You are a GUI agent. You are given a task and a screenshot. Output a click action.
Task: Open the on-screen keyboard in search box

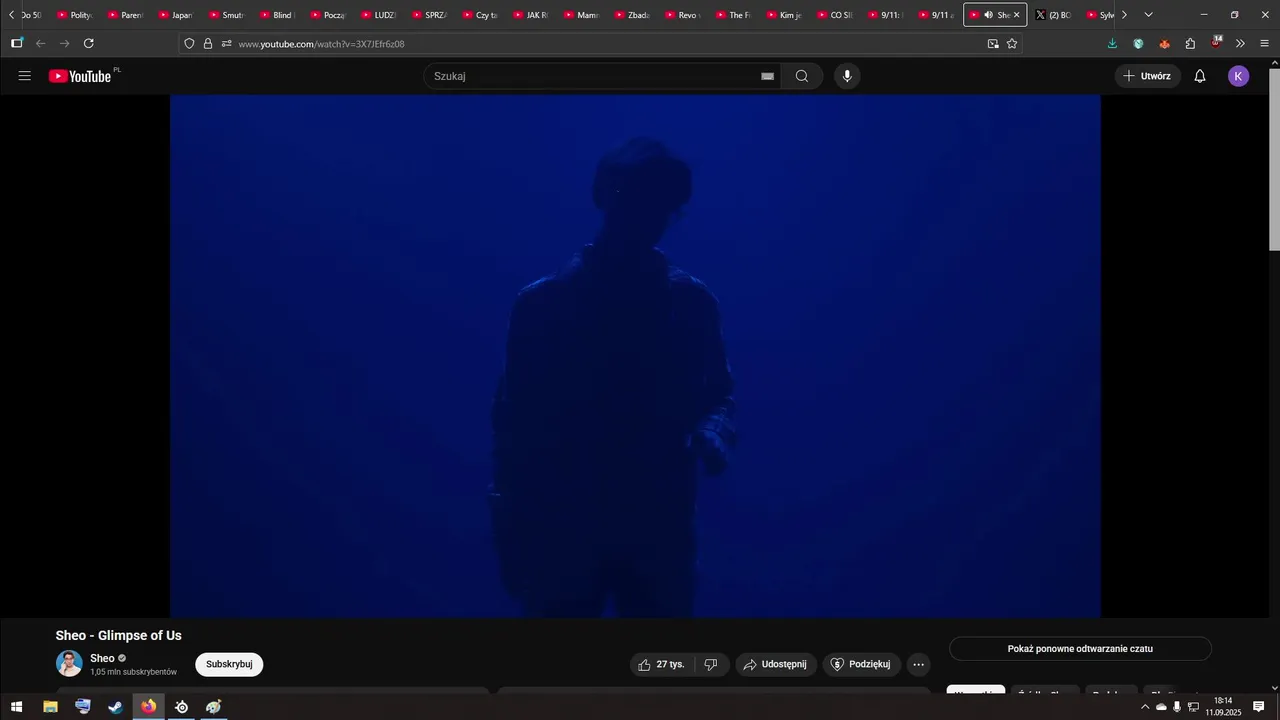click(767, 76)
